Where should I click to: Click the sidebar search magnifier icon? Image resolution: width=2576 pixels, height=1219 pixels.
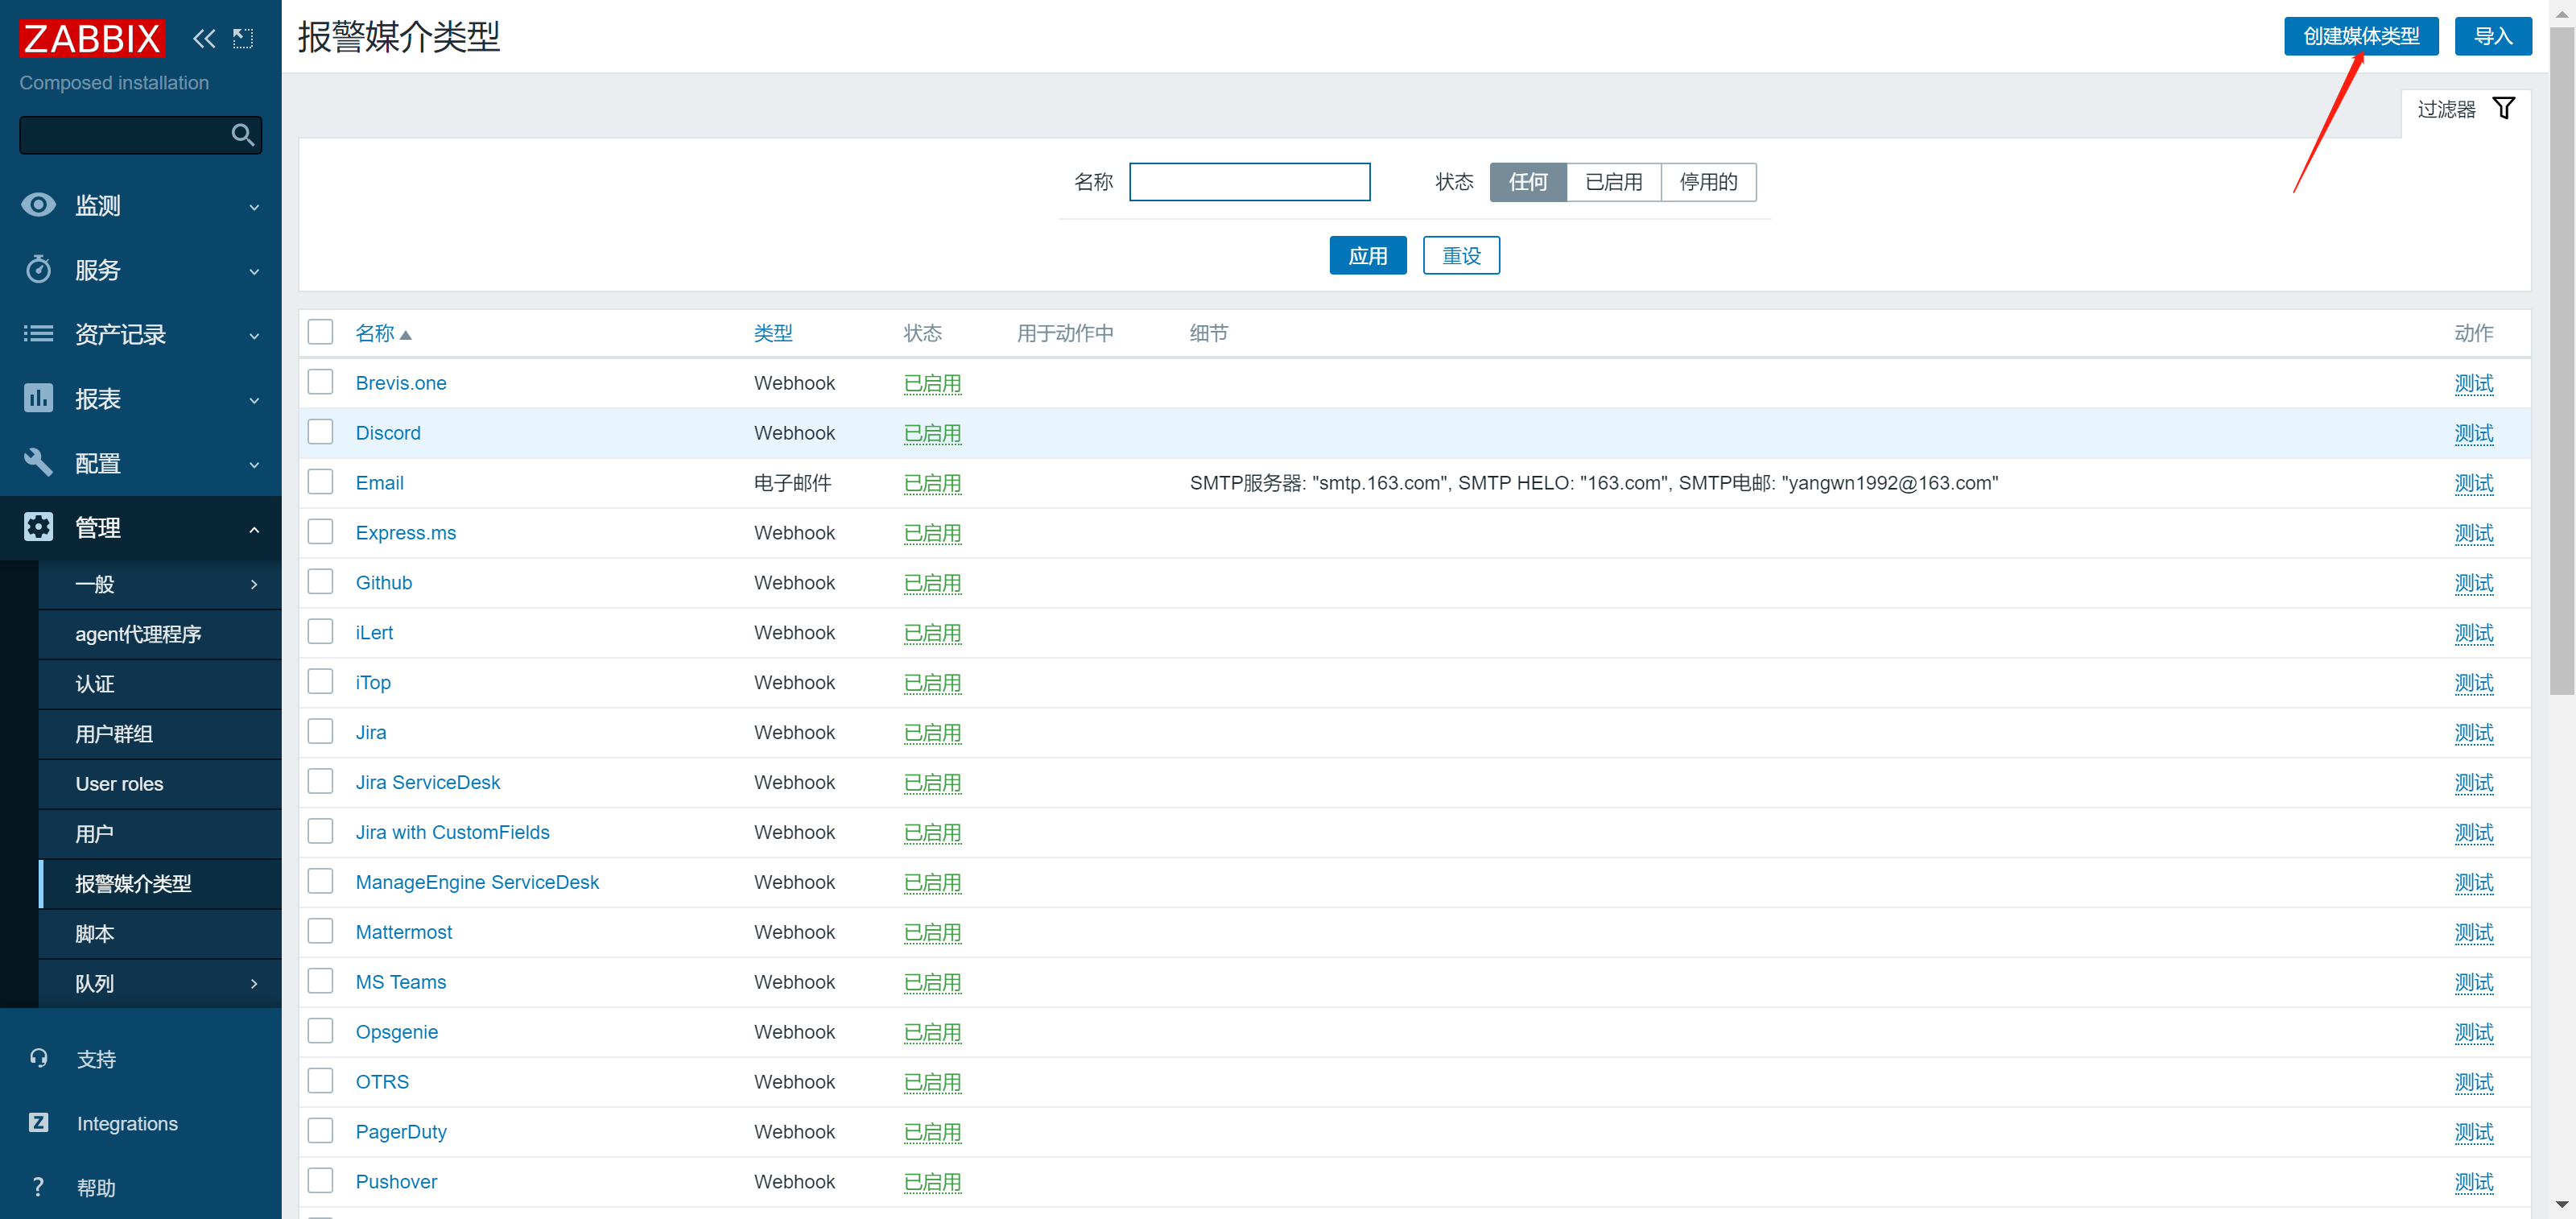click(242, 134)
